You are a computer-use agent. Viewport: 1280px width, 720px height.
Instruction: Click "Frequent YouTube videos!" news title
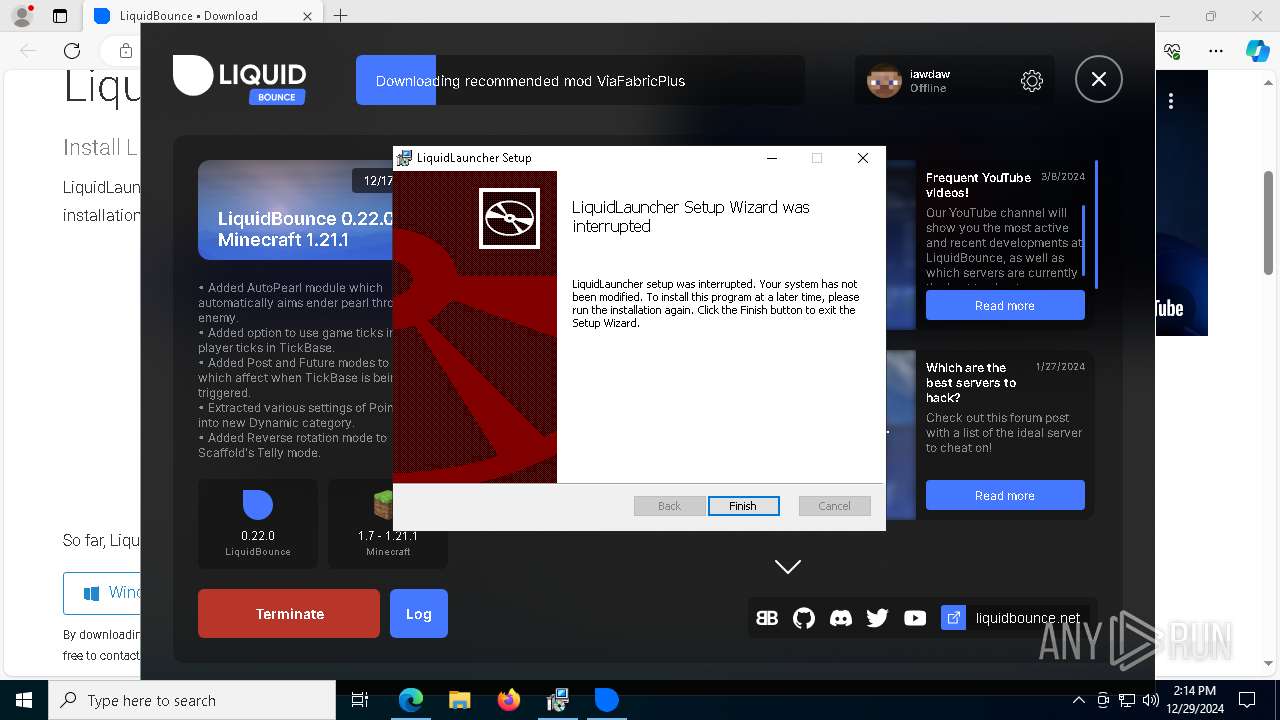(977, 185)
